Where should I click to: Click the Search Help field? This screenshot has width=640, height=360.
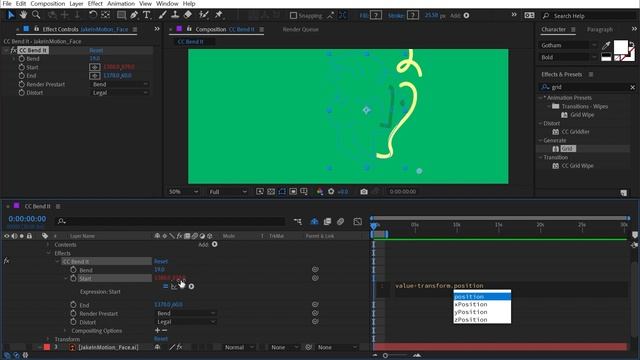589,16
